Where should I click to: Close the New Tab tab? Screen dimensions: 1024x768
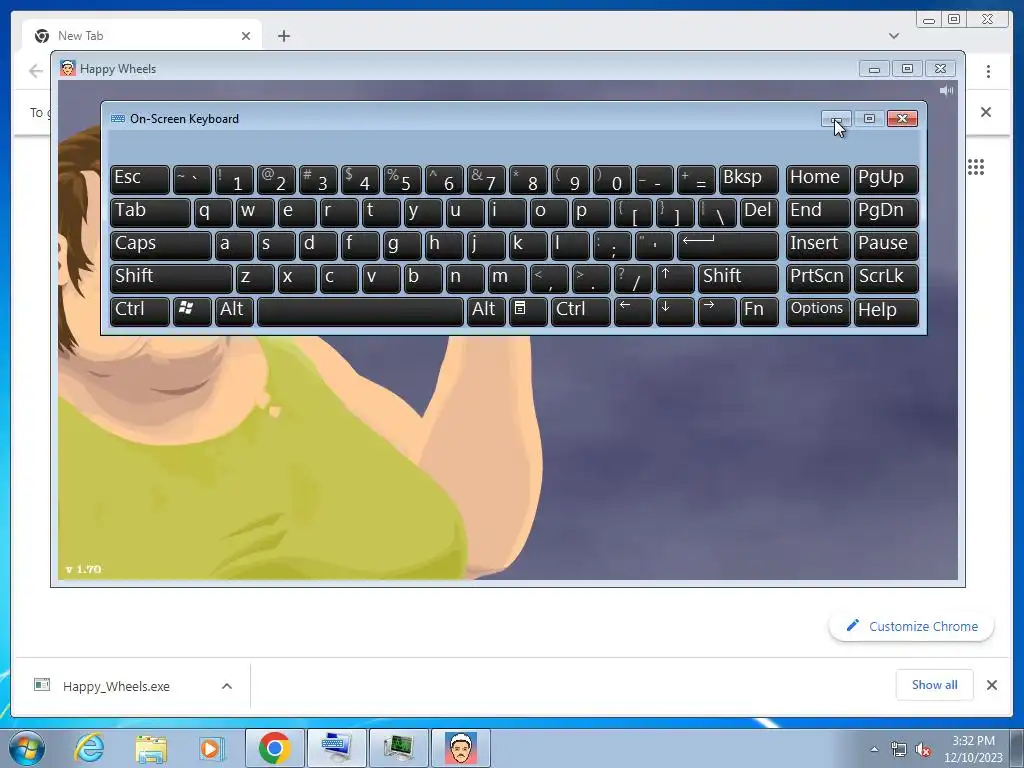246,36
